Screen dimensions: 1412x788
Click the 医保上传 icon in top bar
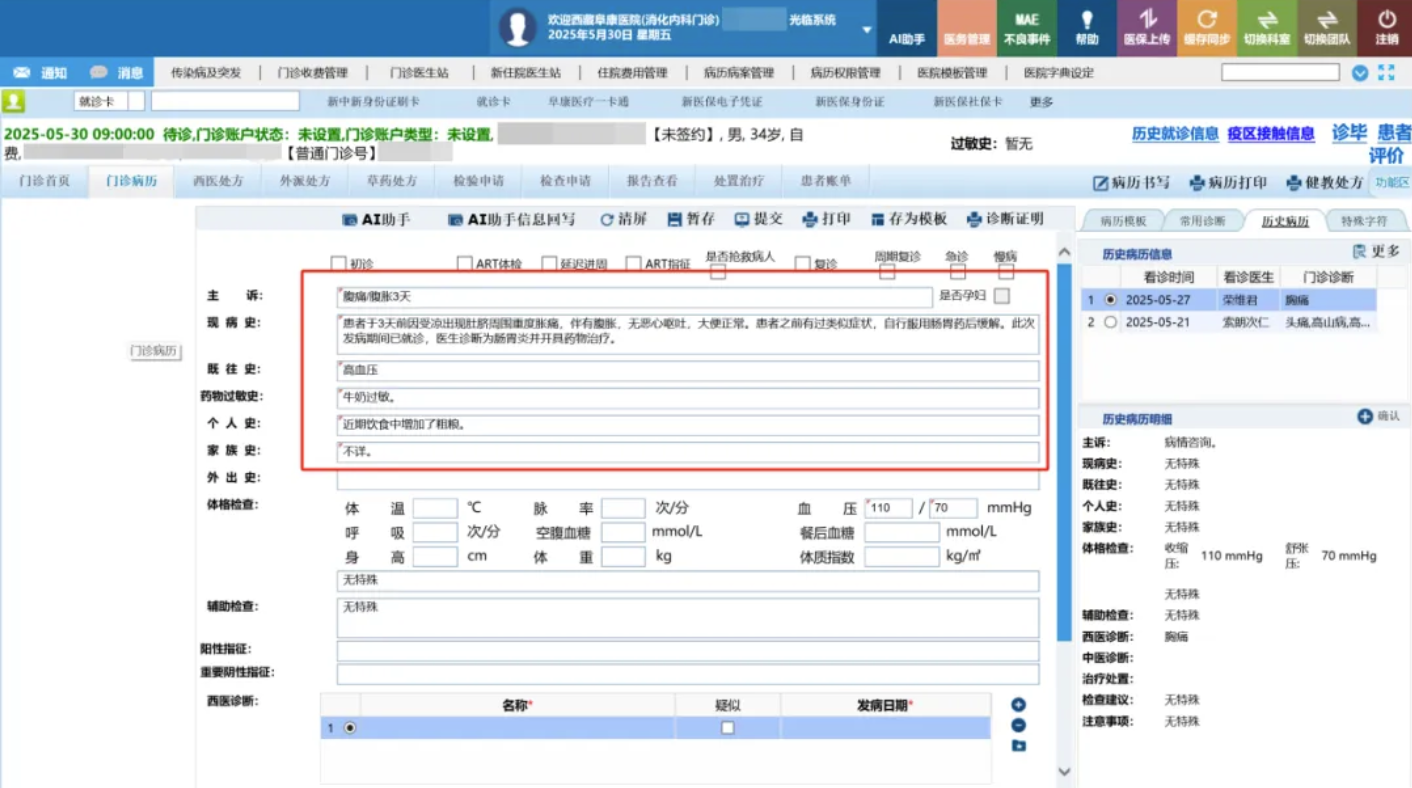[x=1146, y=20]
